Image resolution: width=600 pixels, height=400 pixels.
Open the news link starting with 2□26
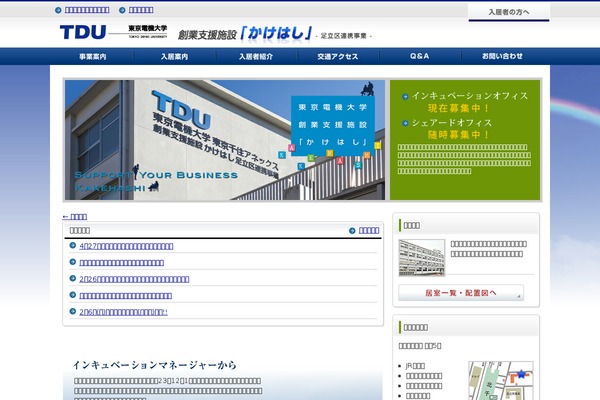(x=134, y=279)
